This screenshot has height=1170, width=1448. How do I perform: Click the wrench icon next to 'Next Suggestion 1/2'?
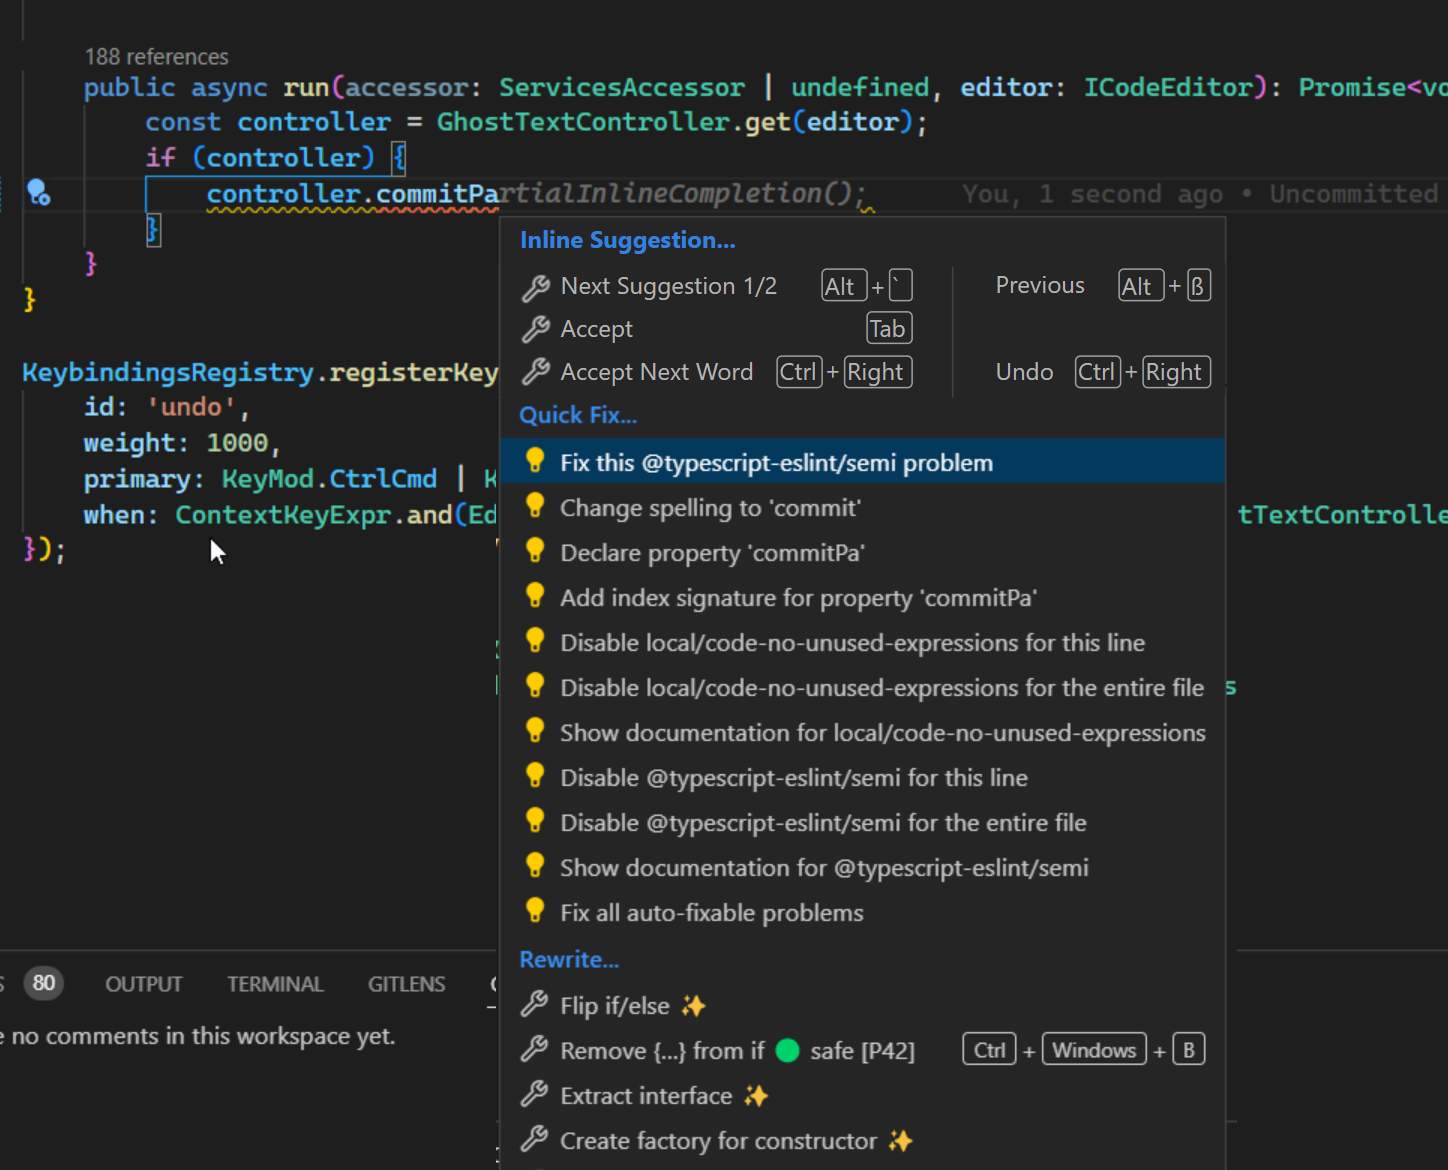[x=536, y=287]
